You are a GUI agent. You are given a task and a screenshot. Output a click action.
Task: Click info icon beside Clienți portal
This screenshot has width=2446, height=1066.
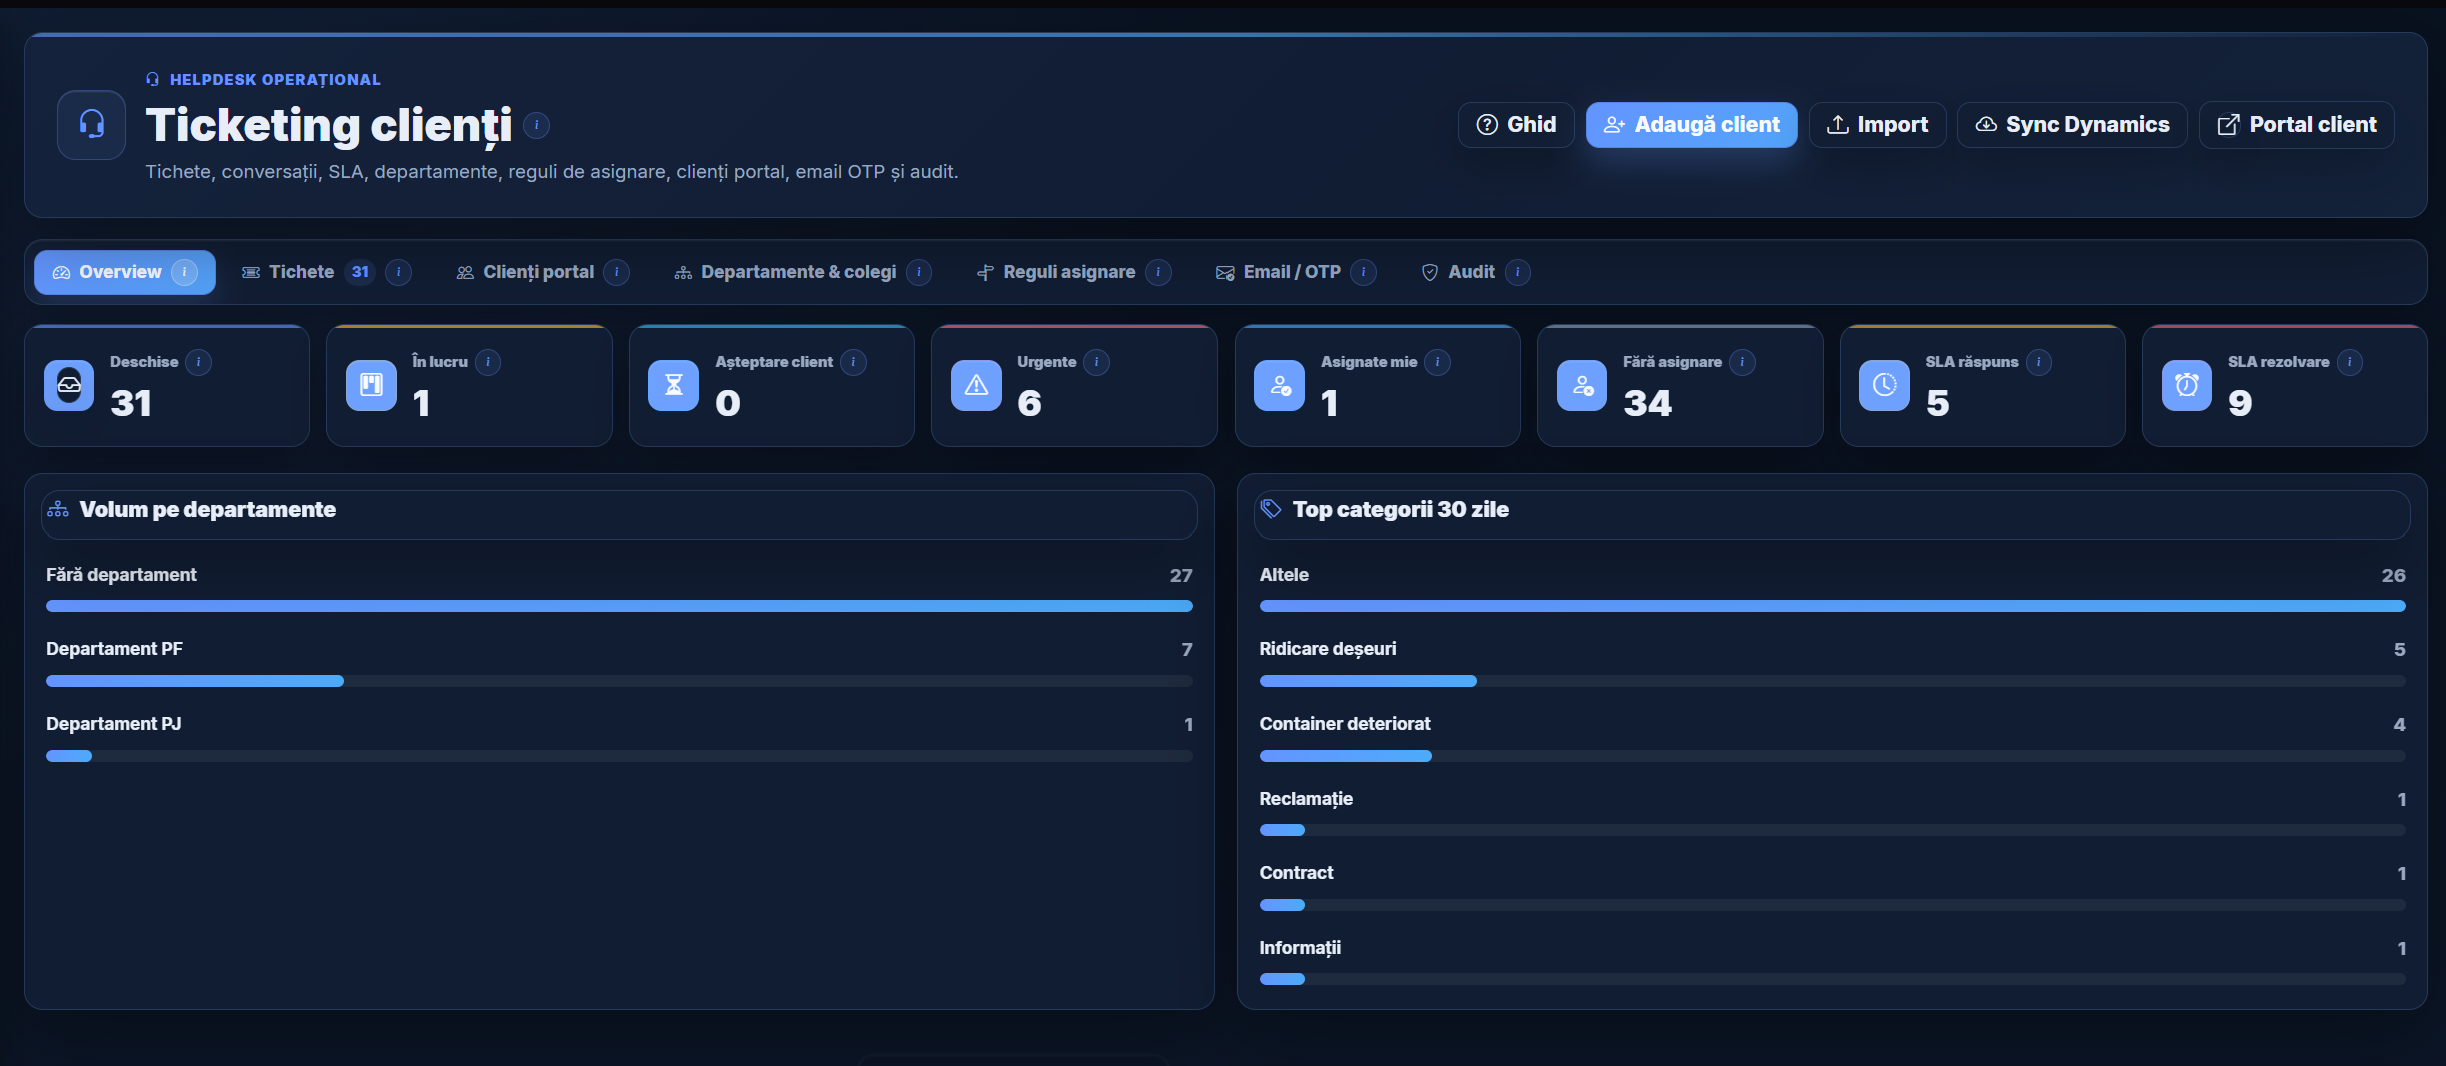pyautogui.click(x=616, y=272)
